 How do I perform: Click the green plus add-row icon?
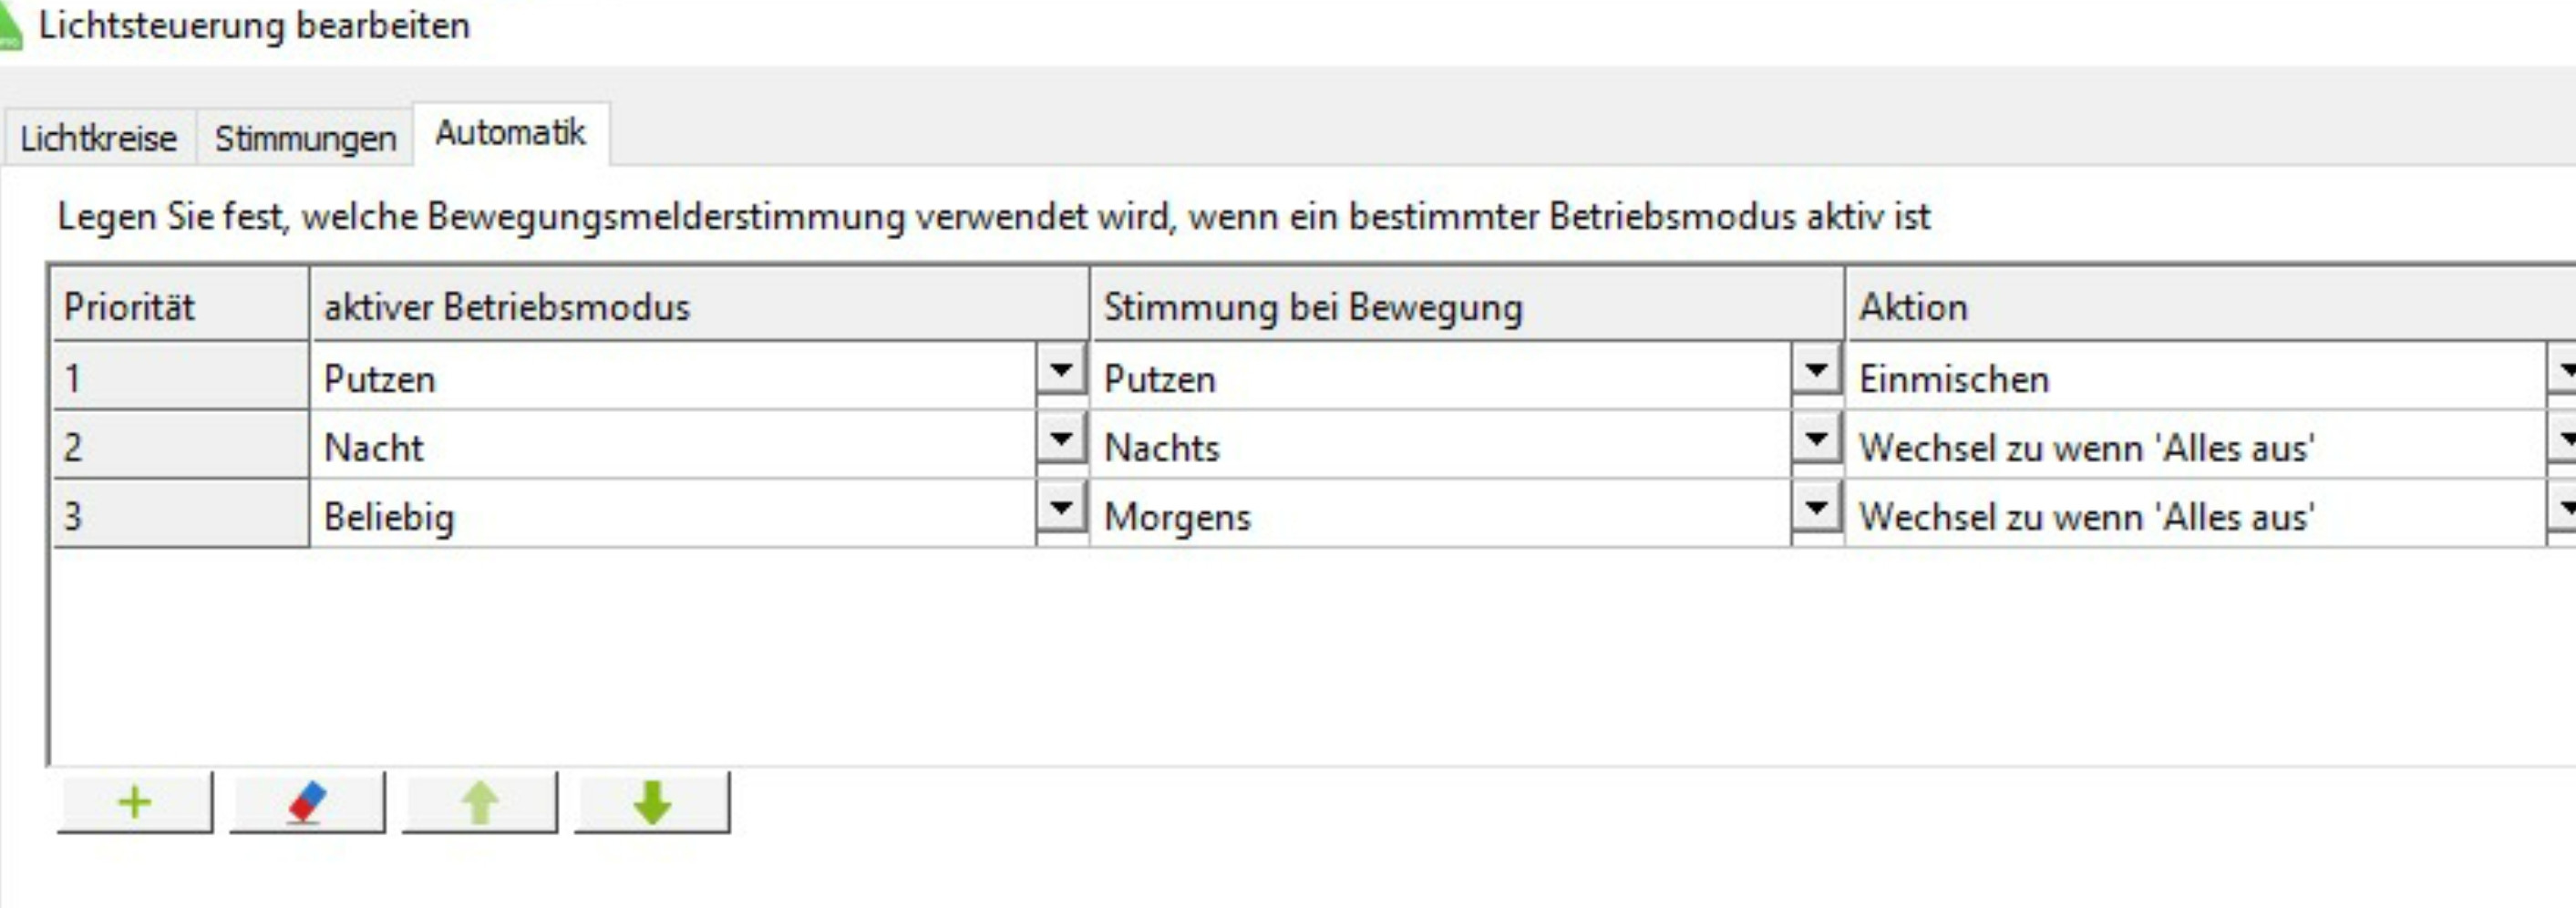135,802
